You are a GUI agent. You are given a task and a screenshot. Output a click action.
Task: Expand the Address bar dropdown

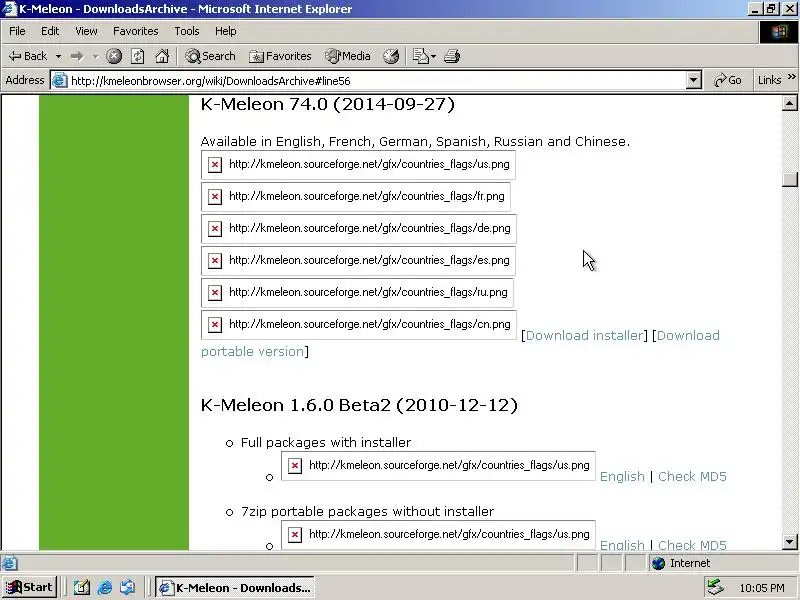point(693,80)
